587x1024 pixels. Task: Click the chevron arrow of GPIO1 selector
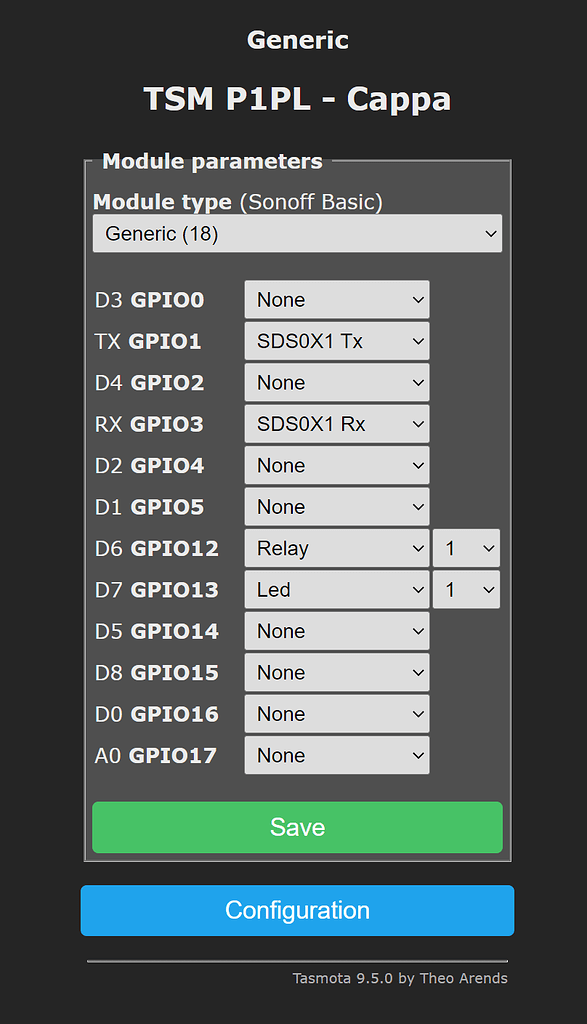(419, 342)
